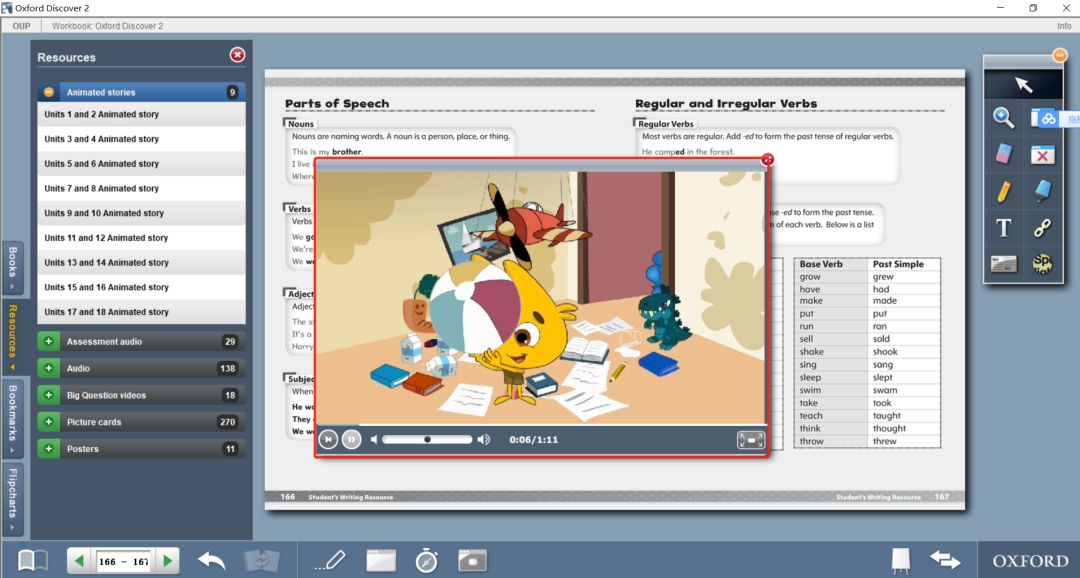Image resolution: width=1080 pixels, height=578 pixels.
Task: Choose the text T tool
Action: (1004, 227)
